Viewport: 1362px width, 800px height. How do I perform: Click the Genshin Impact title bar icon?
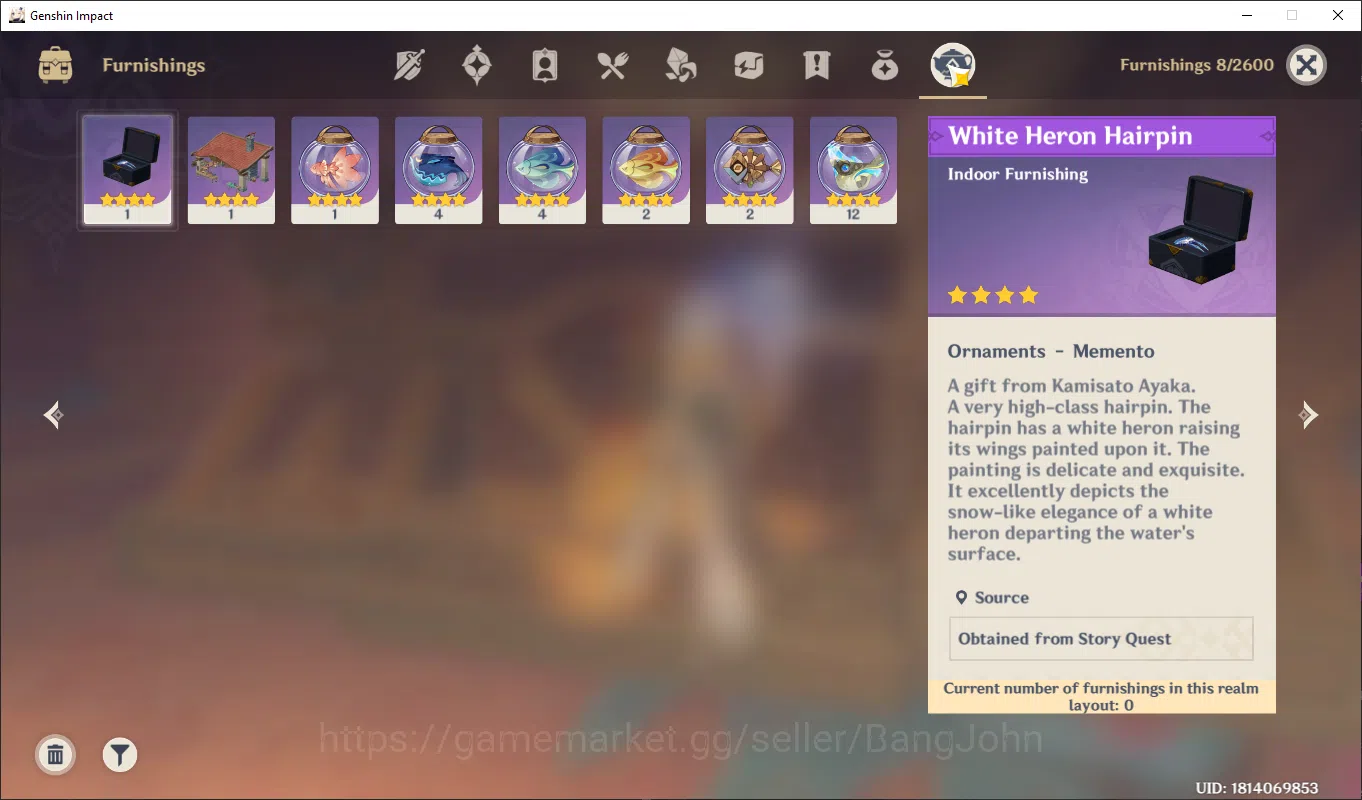tap(17, 15)
